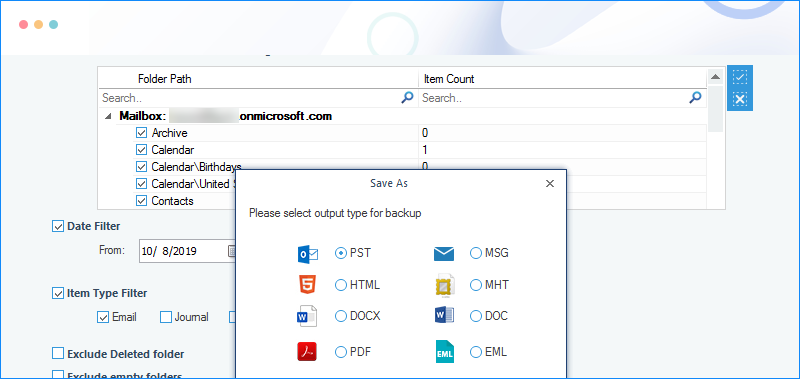This screenshot has height=379, width=800.
Task: Click the Calendar item count value 1
Action: tap(424, 150)
